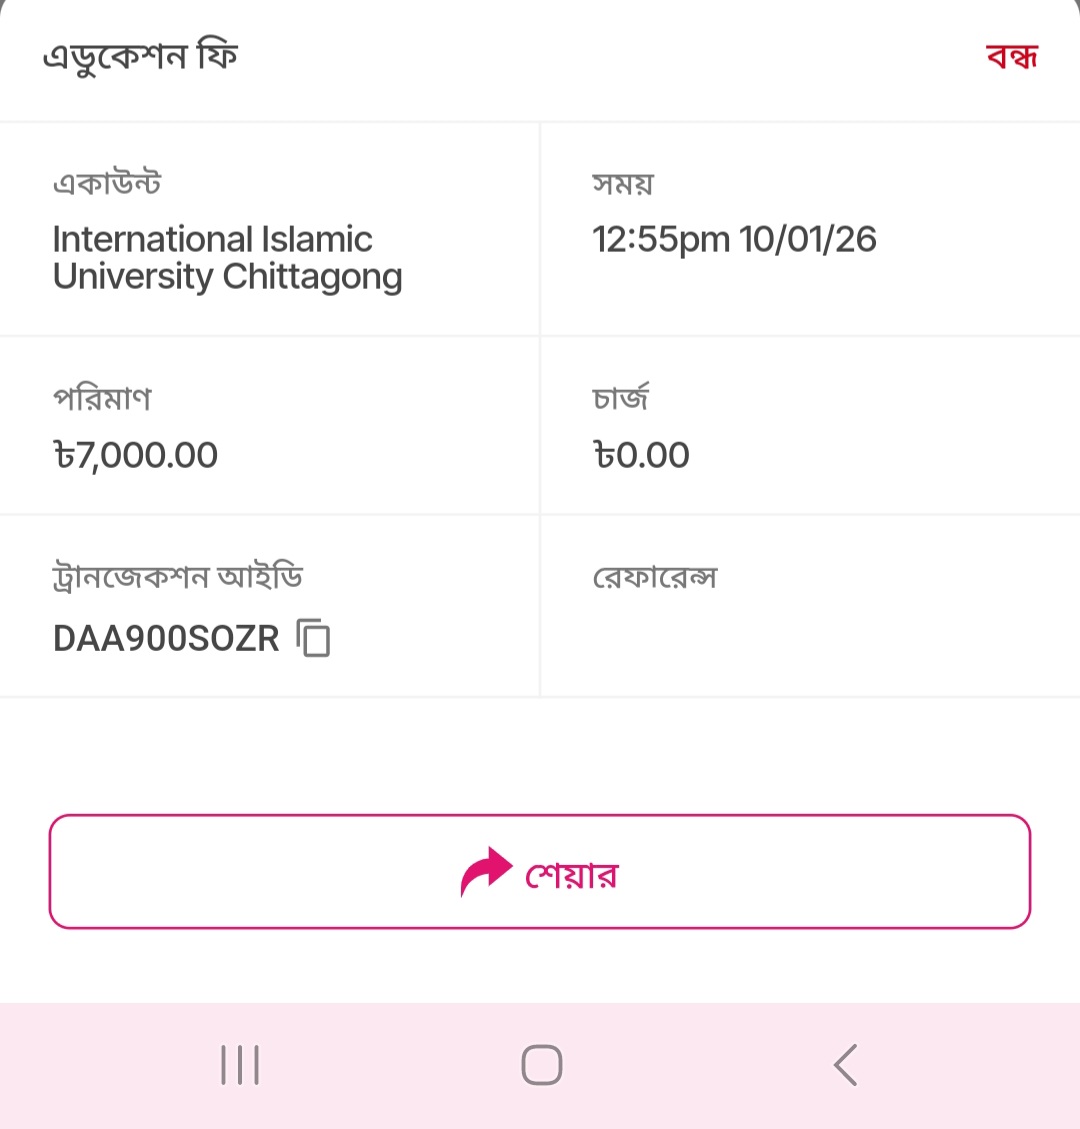Screen dimensions: 1080x1129
Task: Tap the ৳7,000.00 amount value
Action: click(x=135, y=456)
